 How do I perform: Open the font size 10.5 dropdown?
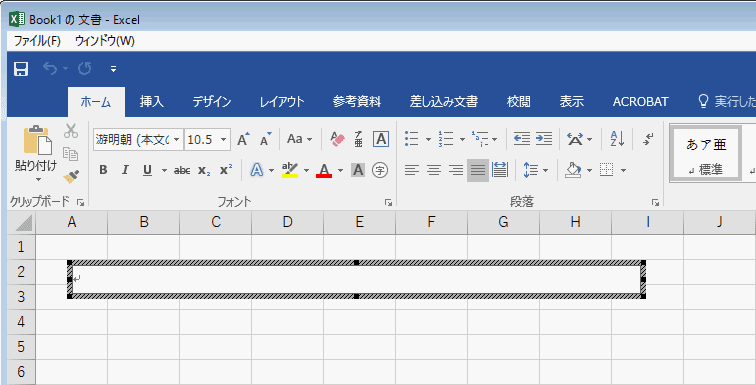point(224,140)
